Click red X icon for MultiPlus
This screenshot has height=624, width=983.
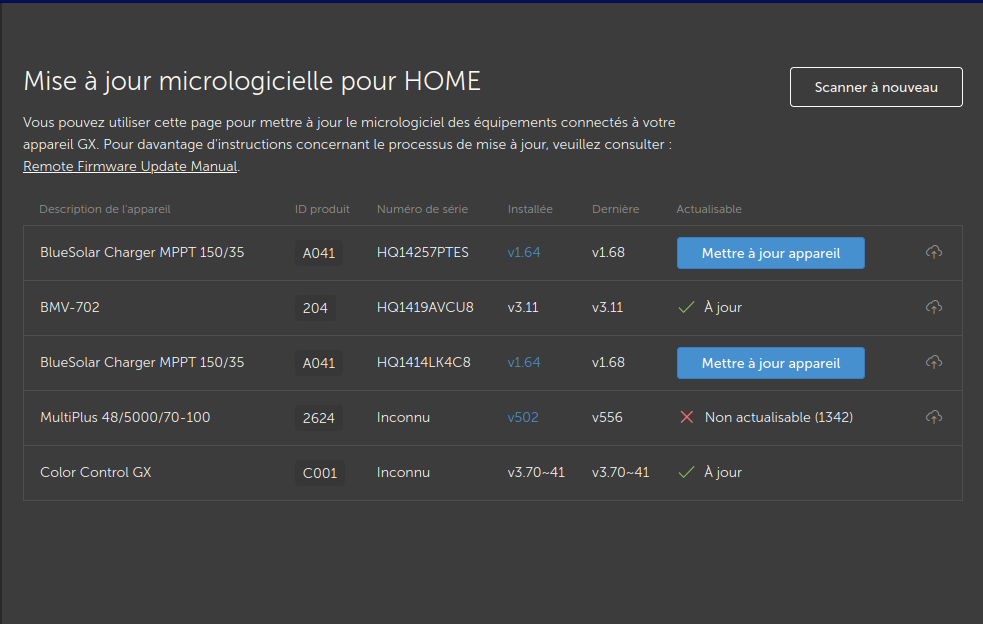687,417
